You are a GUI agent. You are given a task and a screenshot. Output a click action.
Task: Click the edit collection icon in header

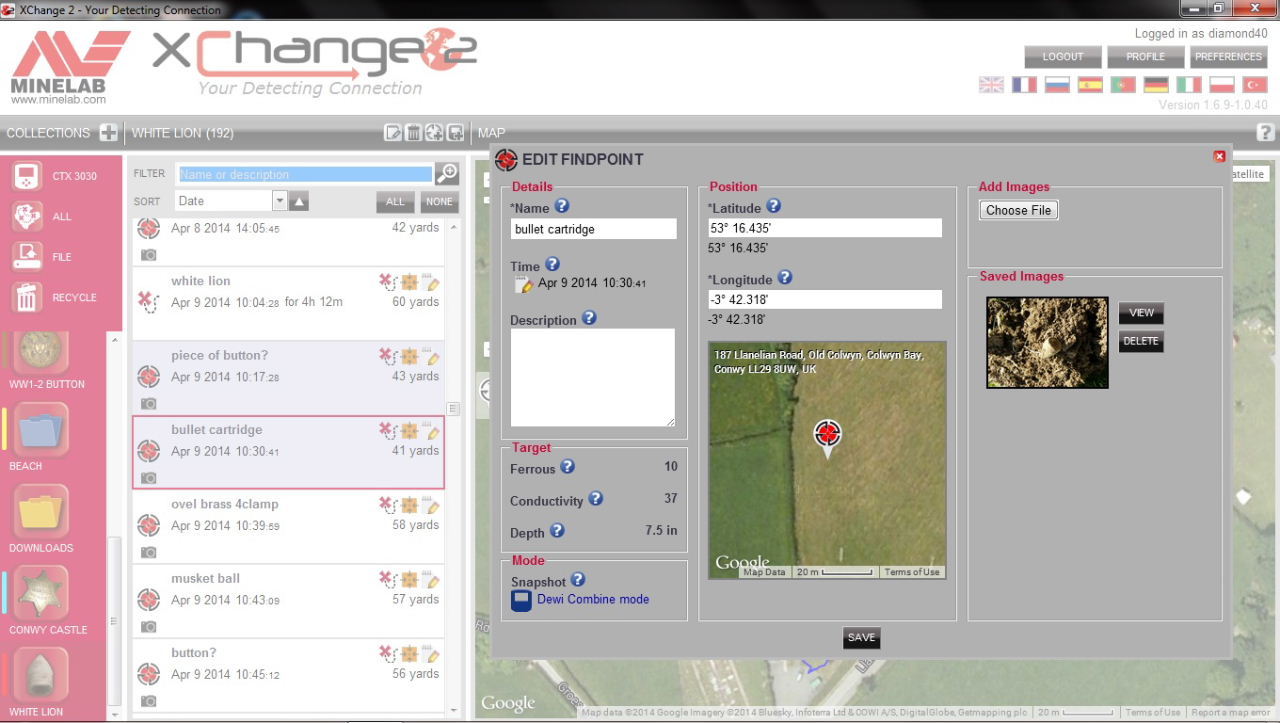tap(393, 133)
